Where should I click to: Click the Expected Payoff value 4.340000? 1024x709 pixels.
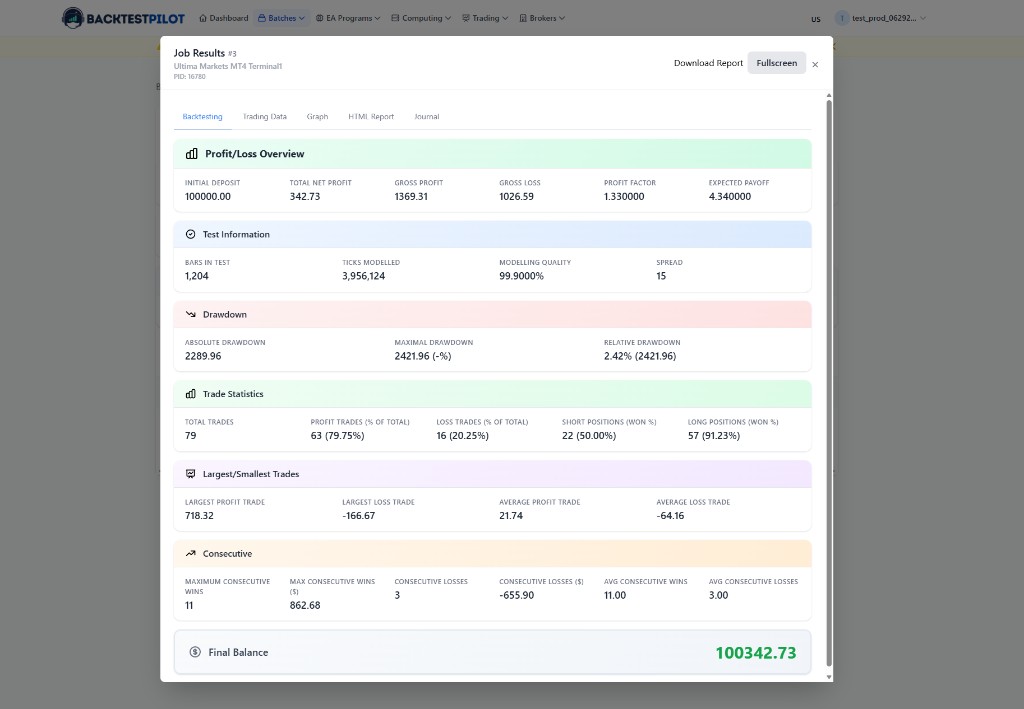pyautogui.click(x=729, y=197)
